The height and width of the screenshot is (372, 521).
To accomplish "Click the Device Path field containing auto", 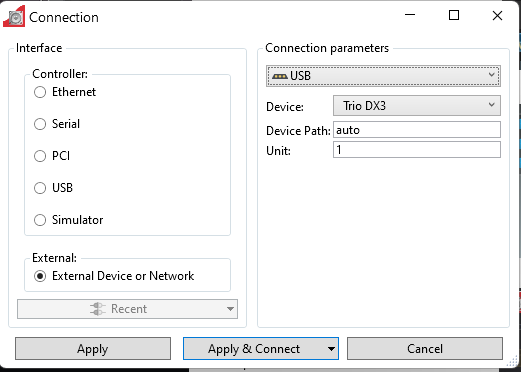I will (417, 130).
